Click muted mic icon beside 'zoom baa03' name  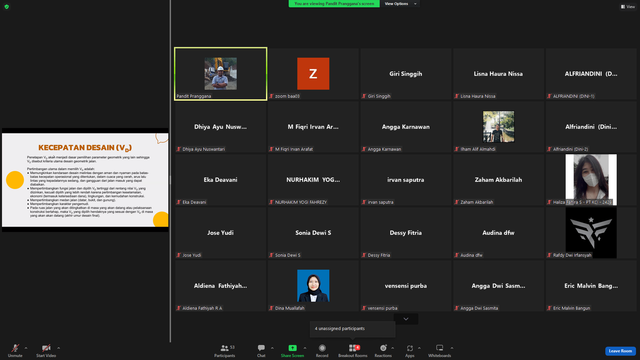(271, 96)
